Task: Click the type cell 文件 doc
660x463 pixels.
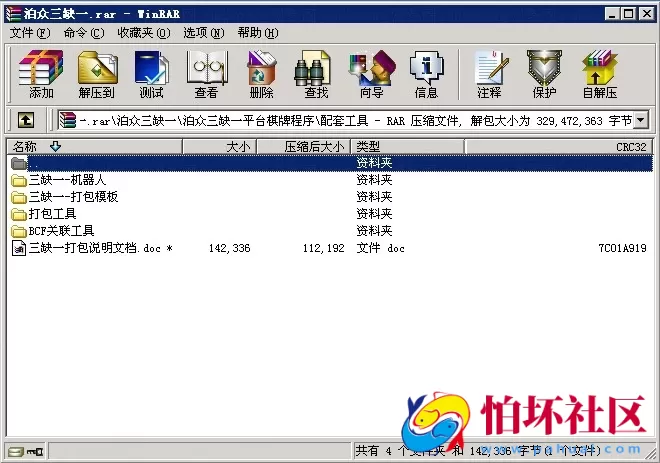Action: [x=381, y=248]
